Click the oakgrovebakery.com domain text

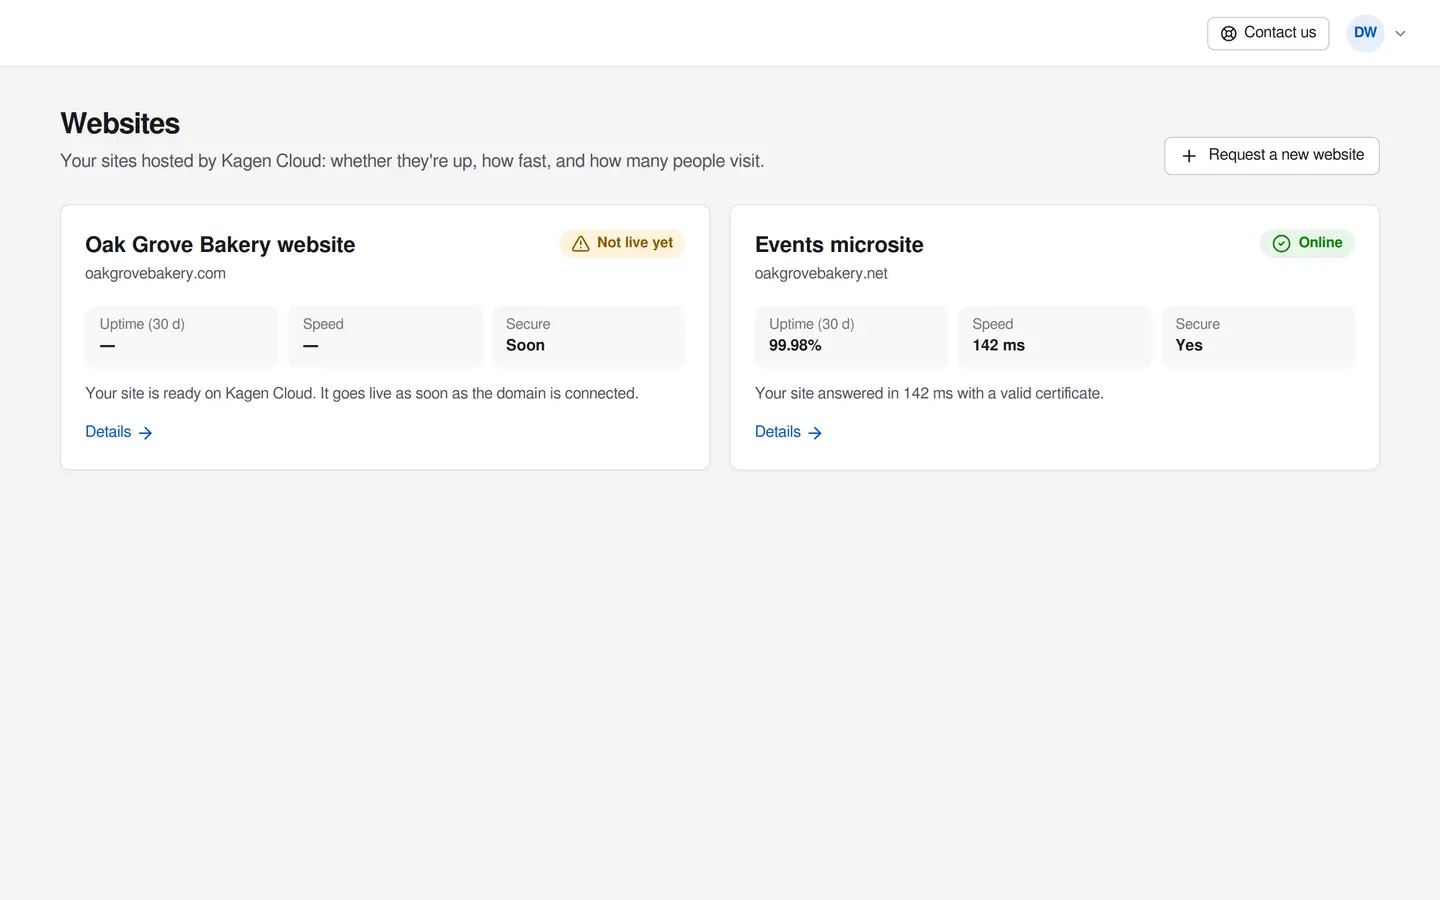pos(155,274)
